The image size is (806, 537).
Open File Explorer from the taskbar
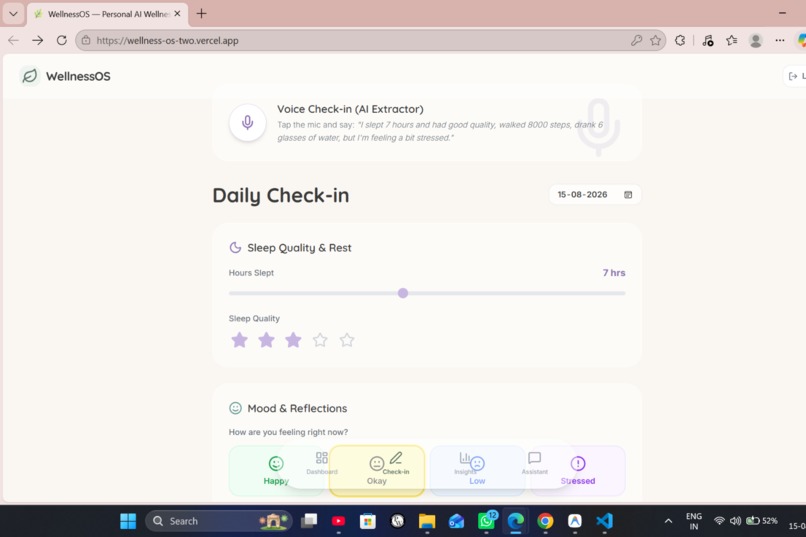point(427,521)
